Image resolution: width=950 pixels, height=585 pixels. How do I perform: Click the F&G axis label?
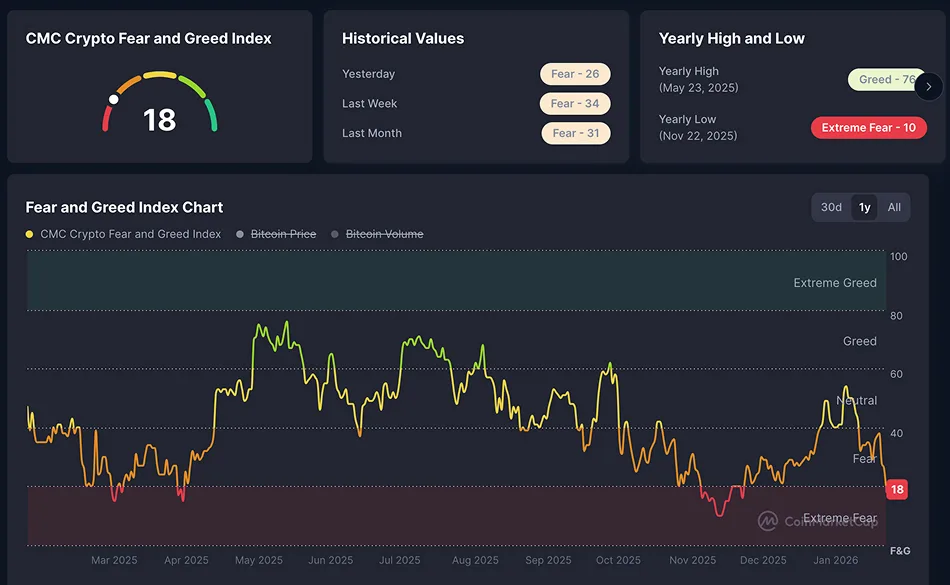(900, 551)
